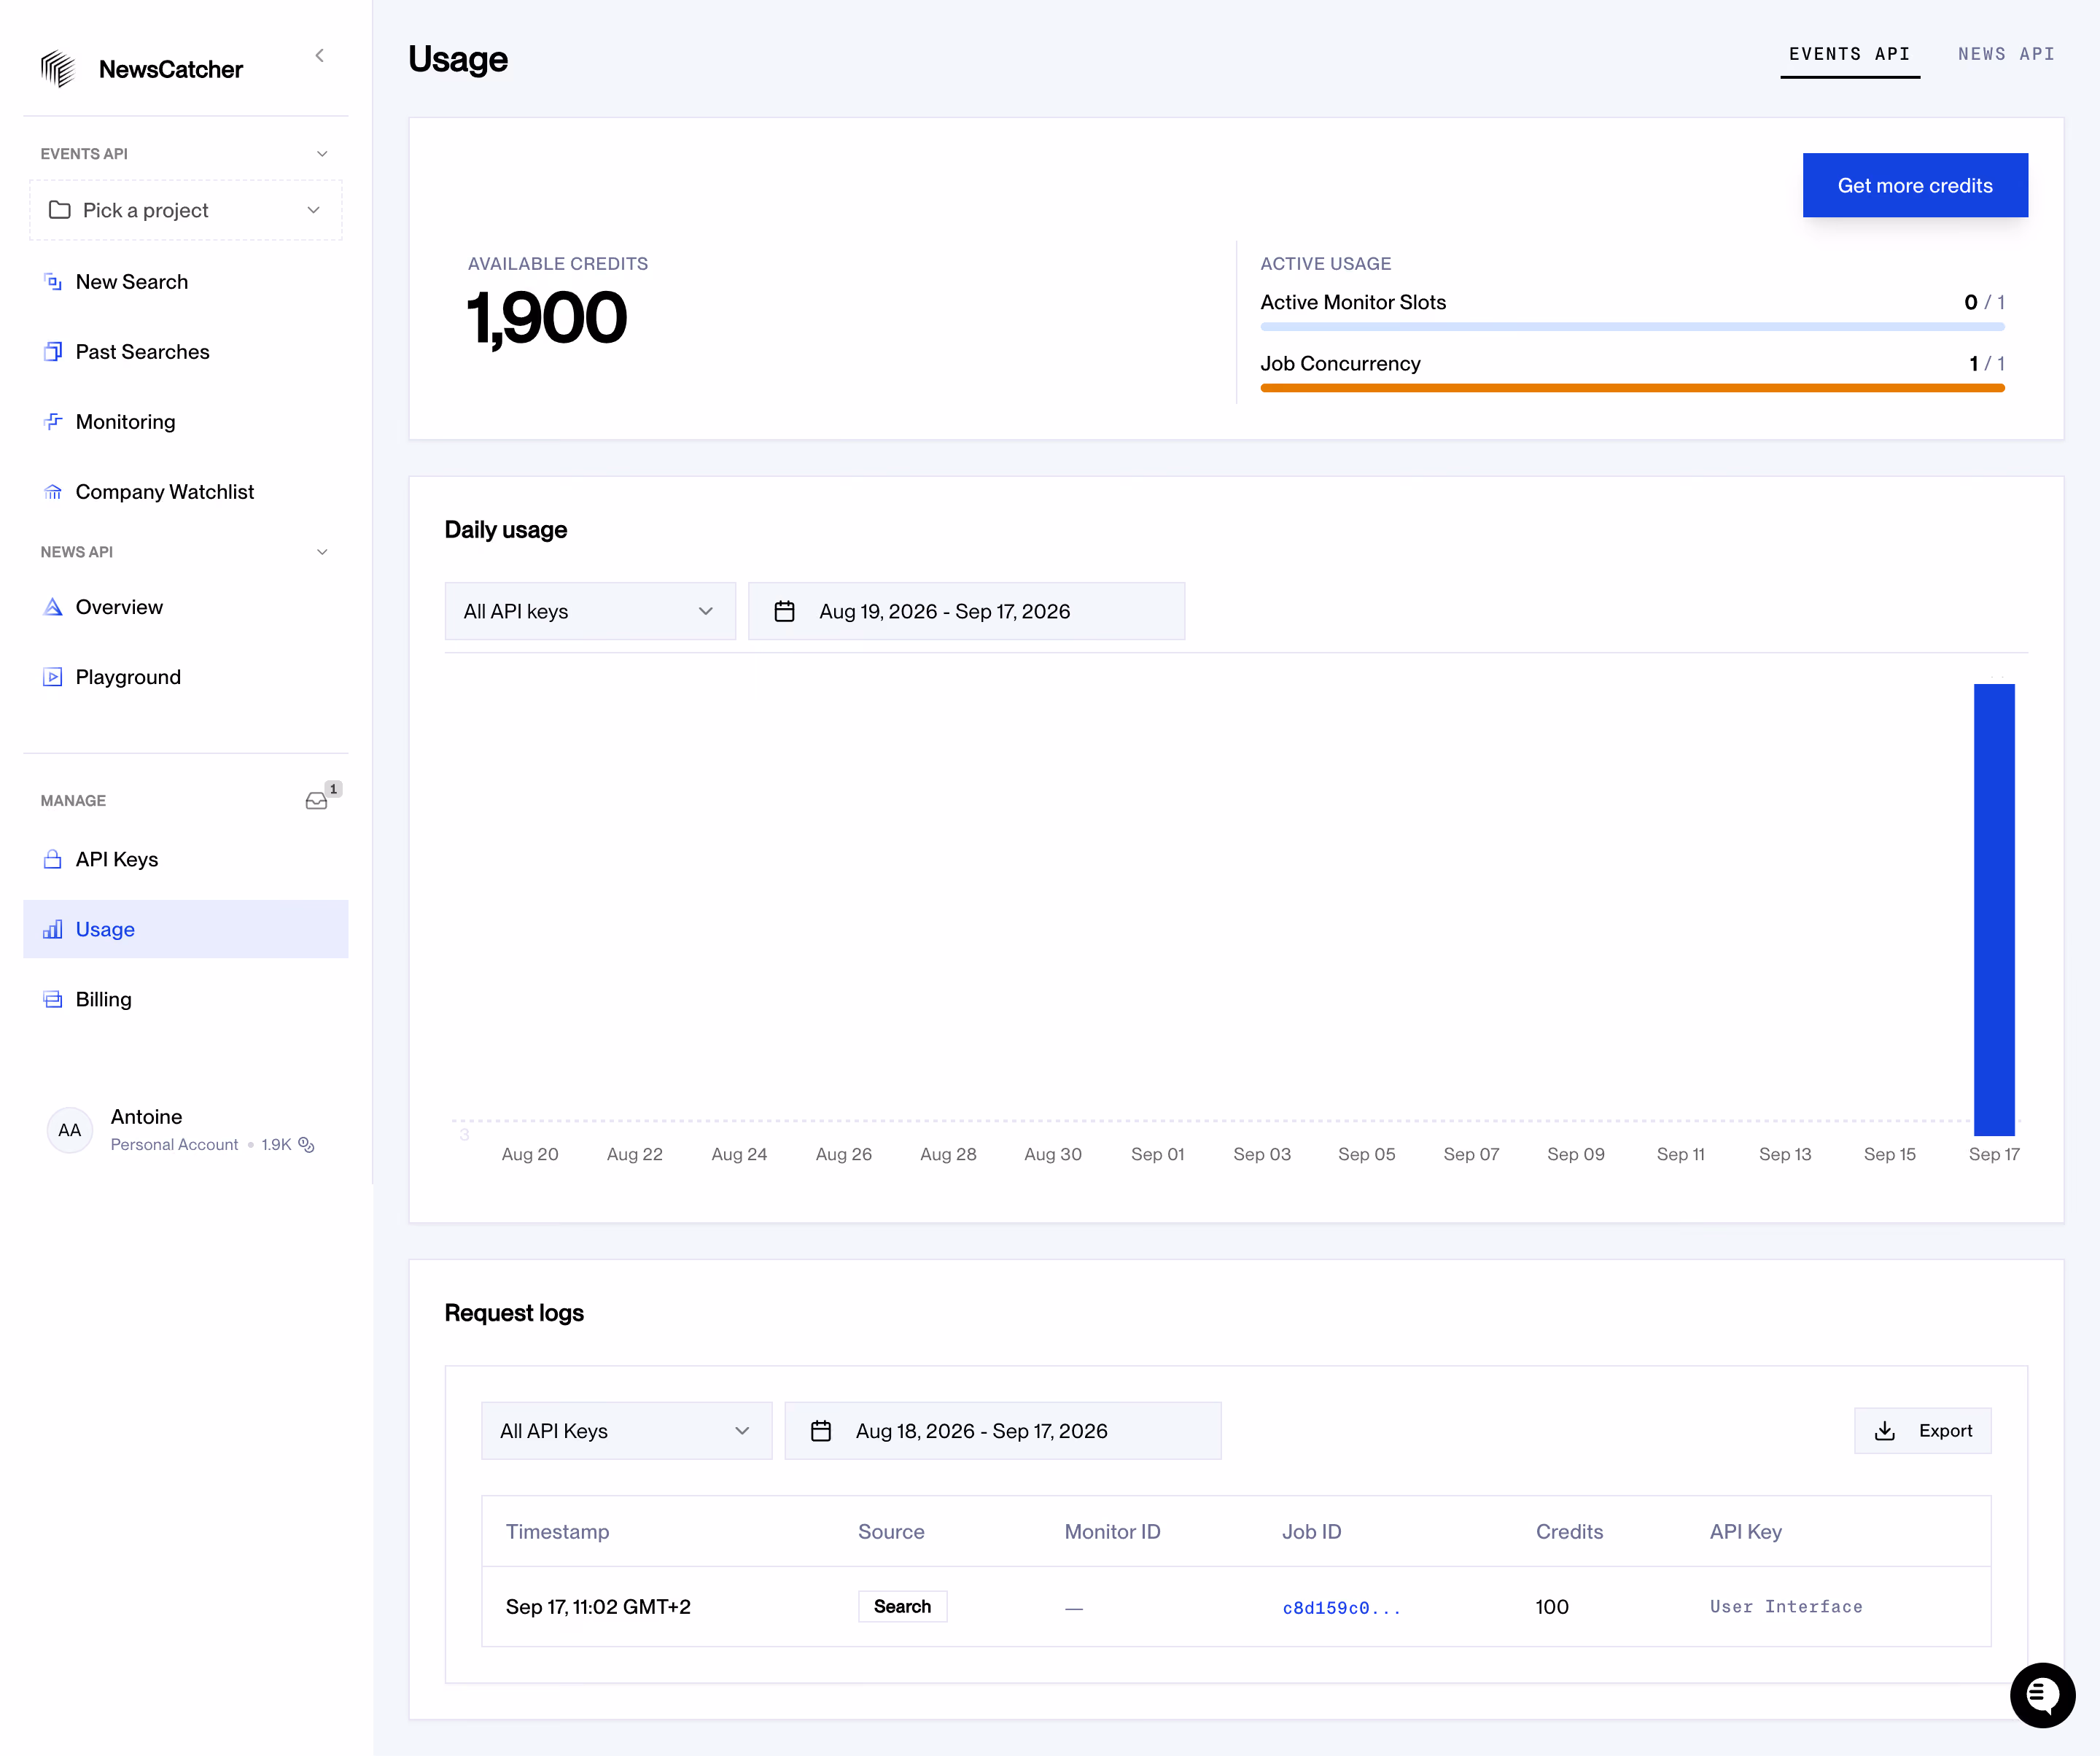Open the Monitoring page
Screen dimensions: 2100x1756
(186, 422)
